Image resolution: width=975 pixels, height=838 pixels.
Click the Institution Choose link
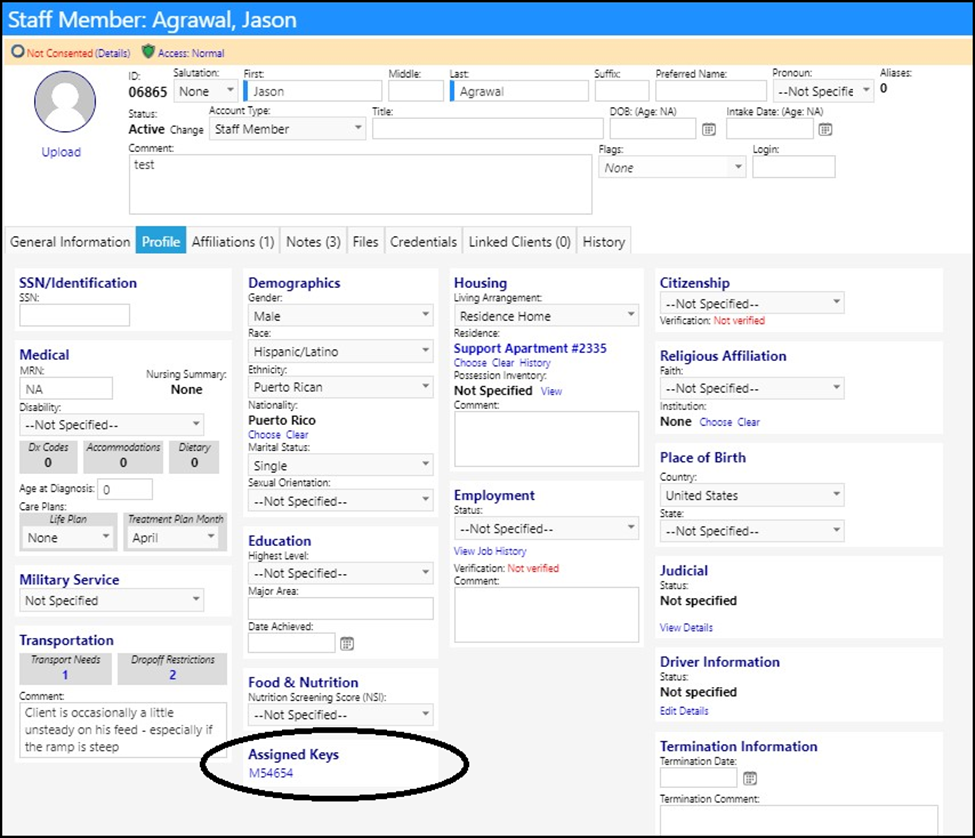point(716,421)
